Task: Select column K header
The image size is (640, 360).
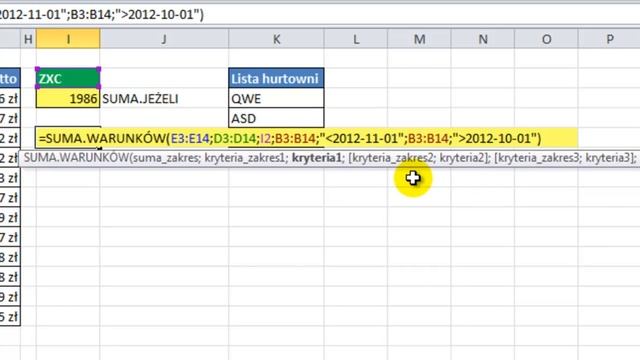Action: click(x=276, y=39)
